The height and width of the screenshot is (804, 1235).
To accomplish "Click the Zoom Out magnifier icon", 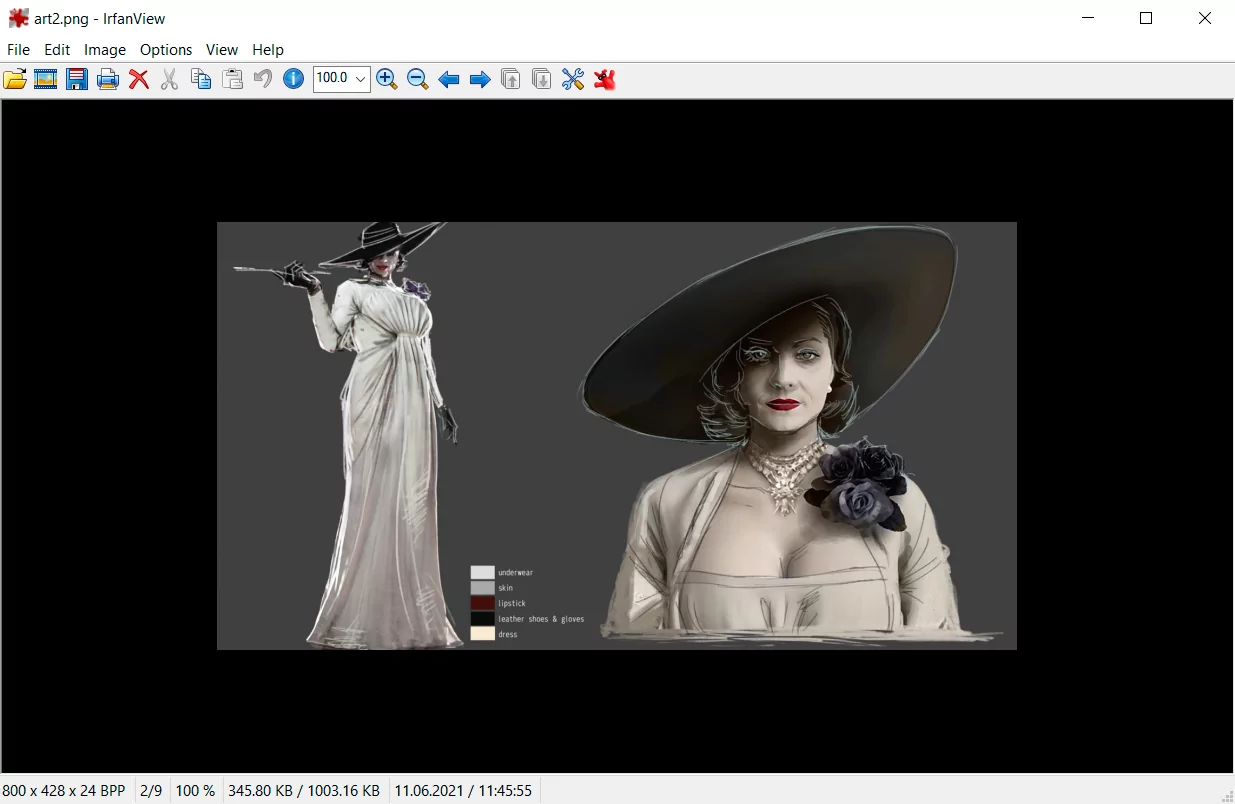I will (418, 79).
